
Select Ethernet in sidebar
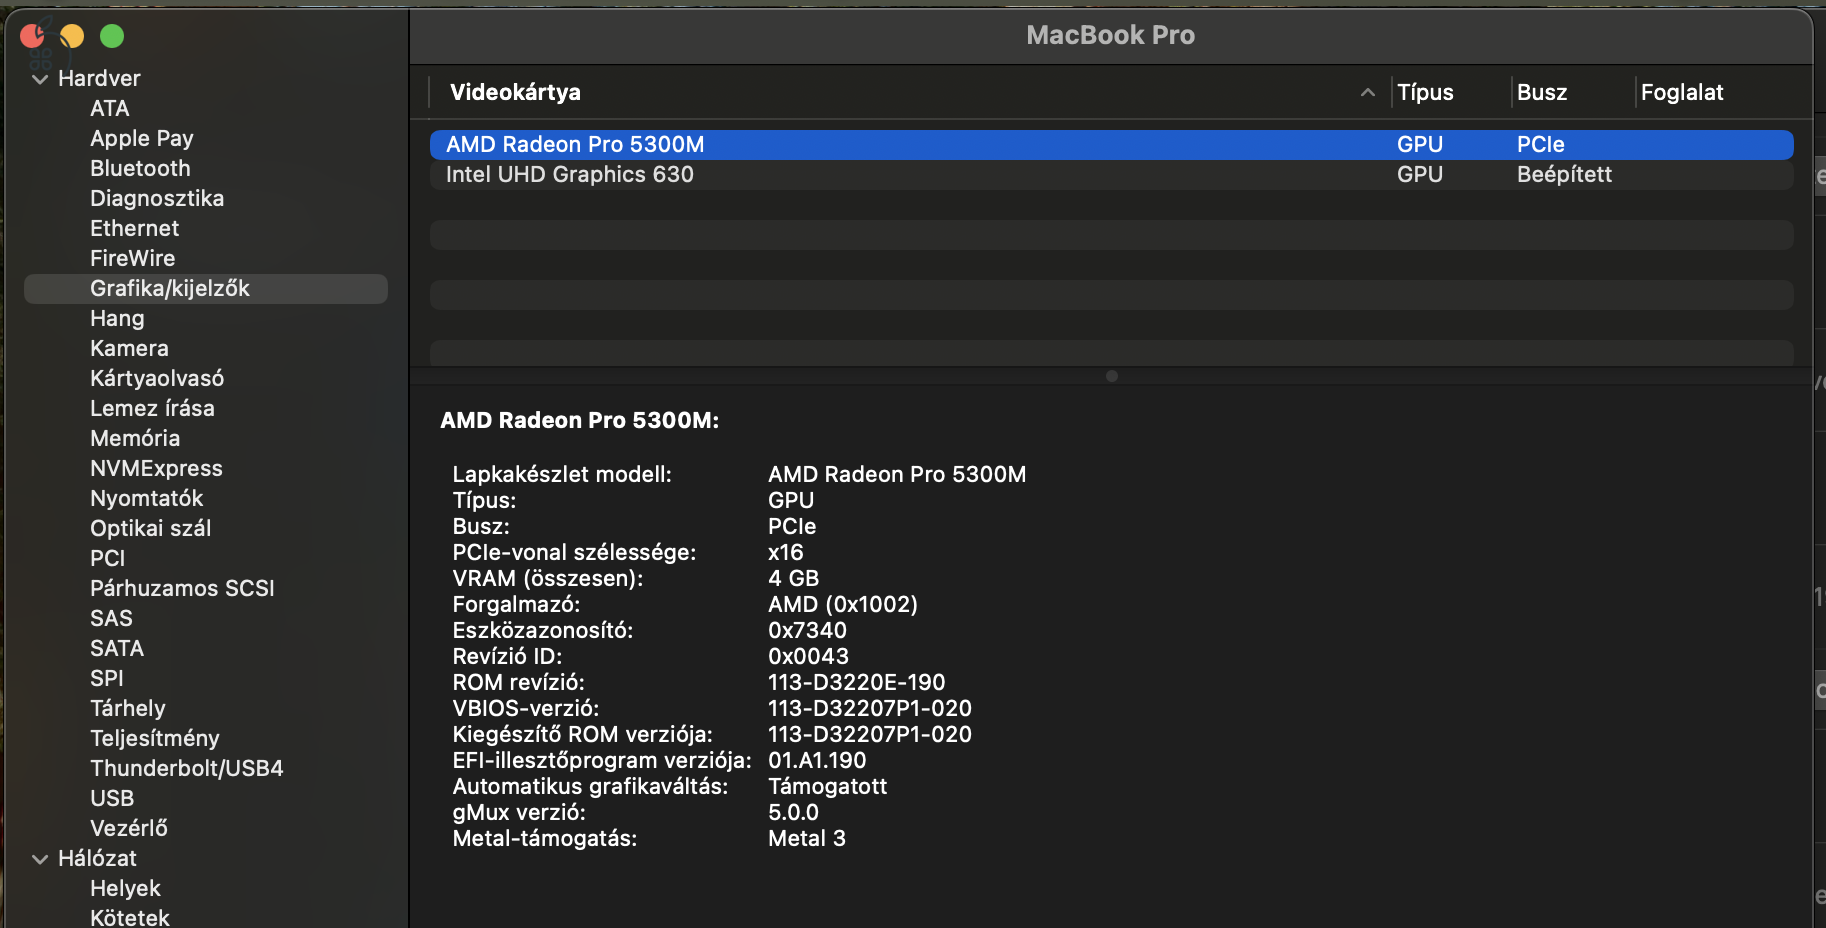135,228
